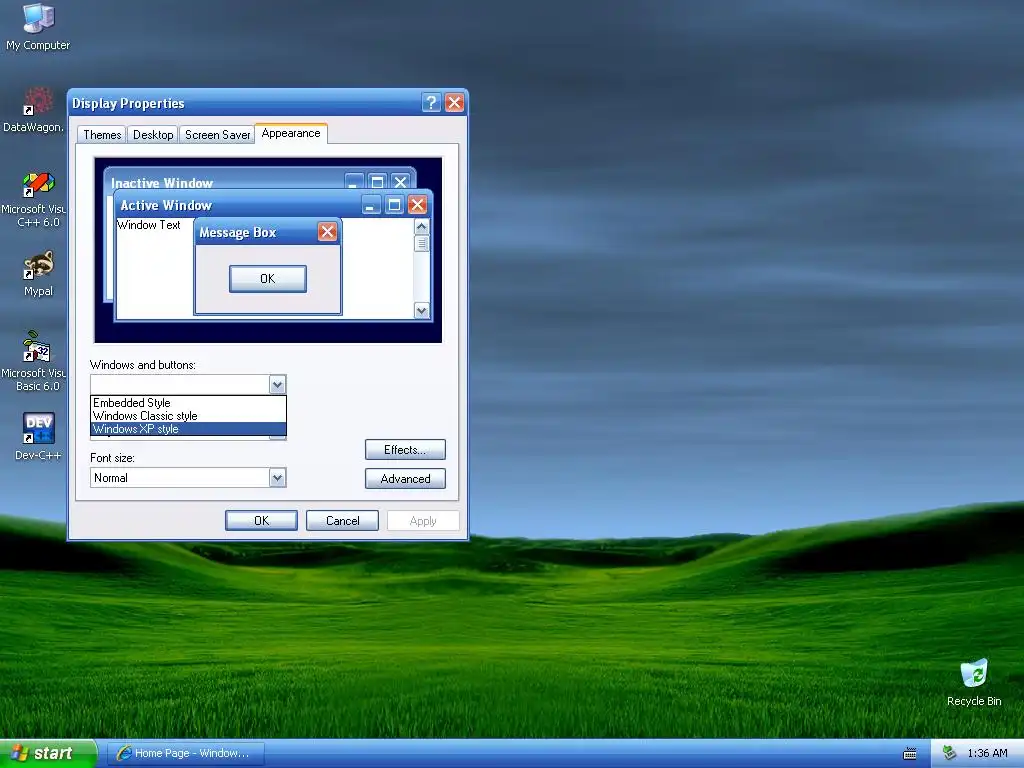Select Microsoft Visual C++ 6.0 shortcut
Viewport: 1024px width, 768px height.
point(33,200)
